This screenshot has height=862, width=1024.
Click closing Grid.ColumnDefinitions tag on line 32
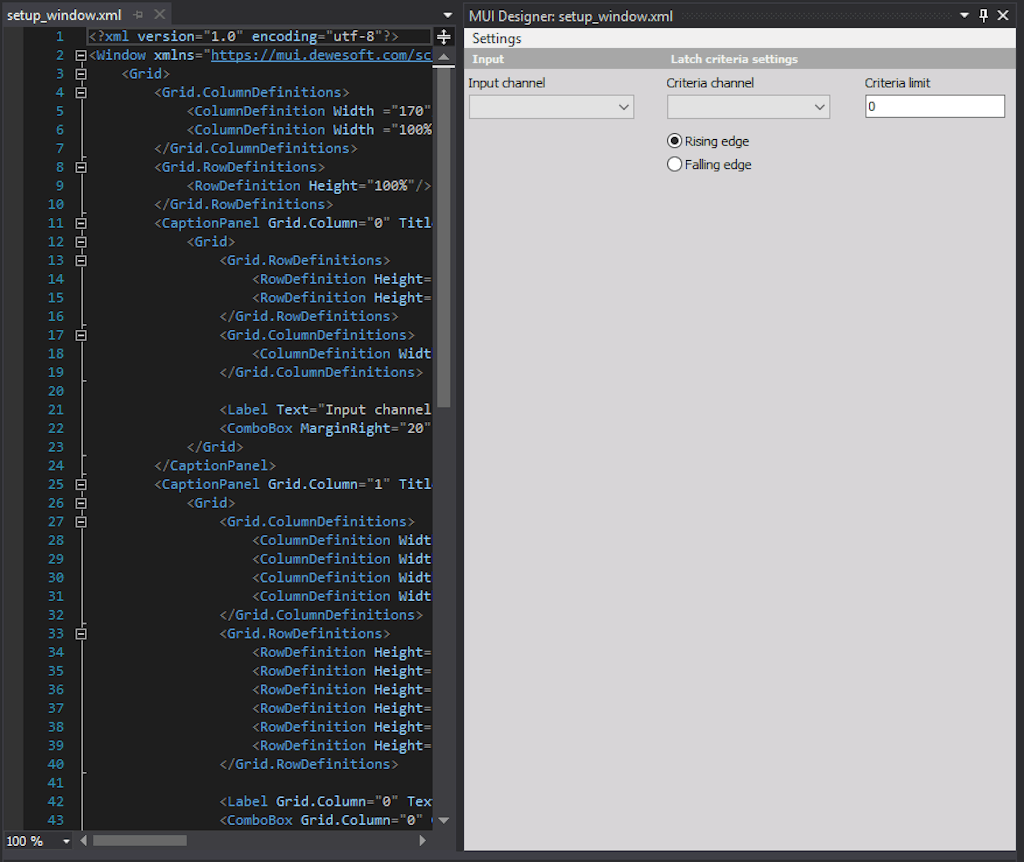point(321,615)
